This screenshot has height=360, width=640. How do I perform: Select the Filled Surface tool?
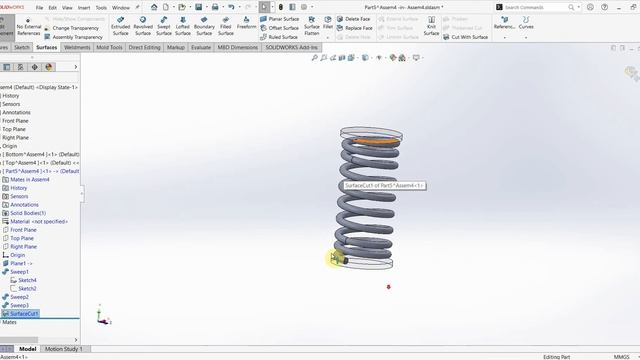coord(226,26)
